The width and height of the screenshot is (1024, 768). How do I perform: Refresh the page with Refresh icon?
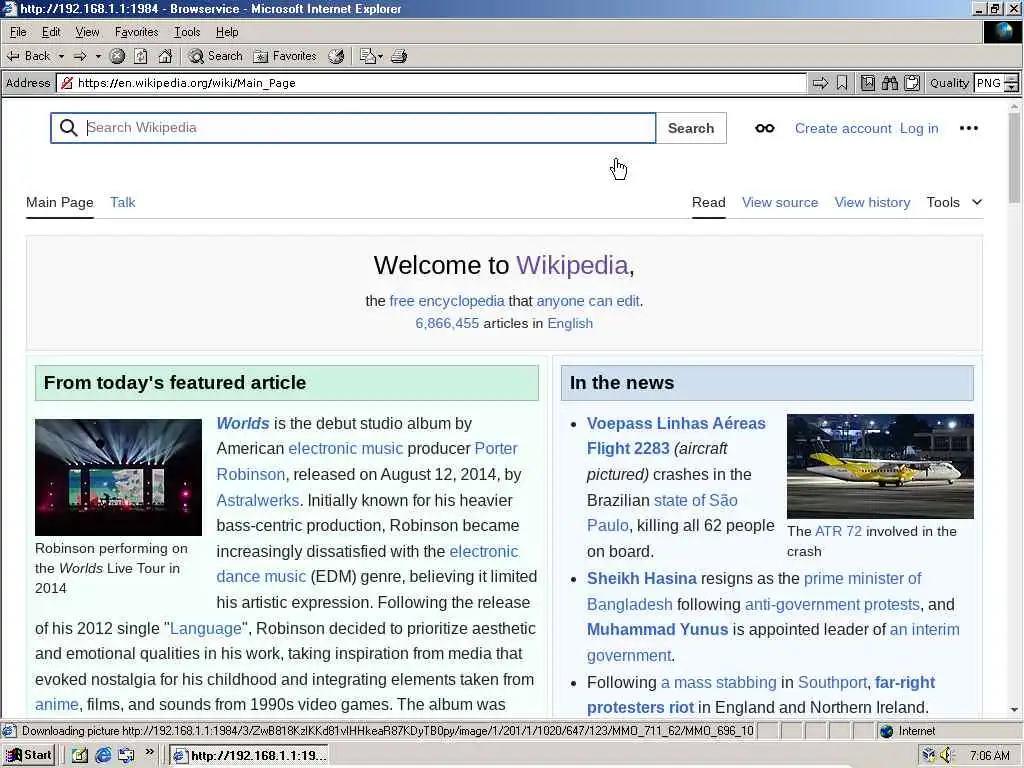(x=141, y=56)
